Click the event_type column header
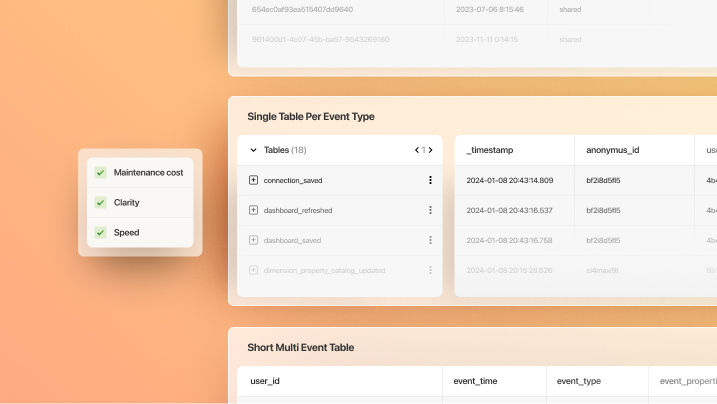Image resolution: width=717 pixels, height=404 pixels. click(x=580, y=381)
